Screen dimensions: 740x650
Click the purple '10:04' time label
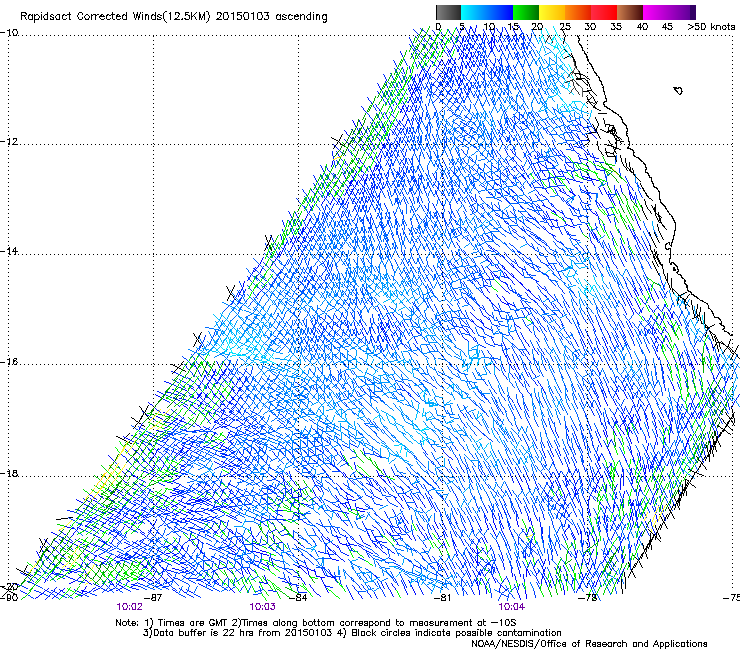512,607
